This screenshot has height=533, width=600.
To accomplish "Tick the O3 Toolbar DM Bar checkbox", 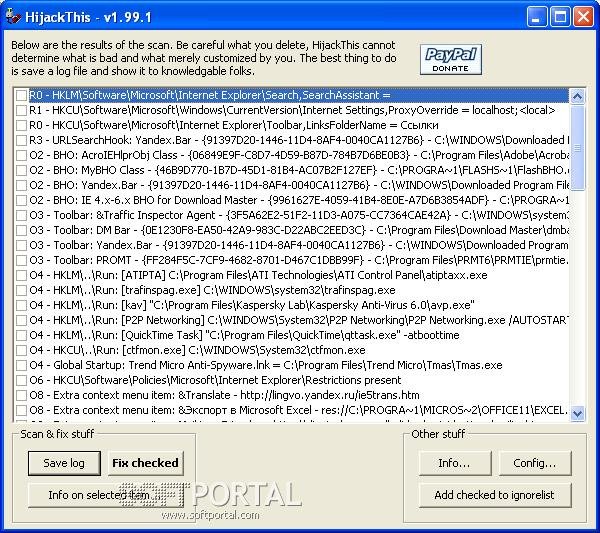I will click(21, 230).
